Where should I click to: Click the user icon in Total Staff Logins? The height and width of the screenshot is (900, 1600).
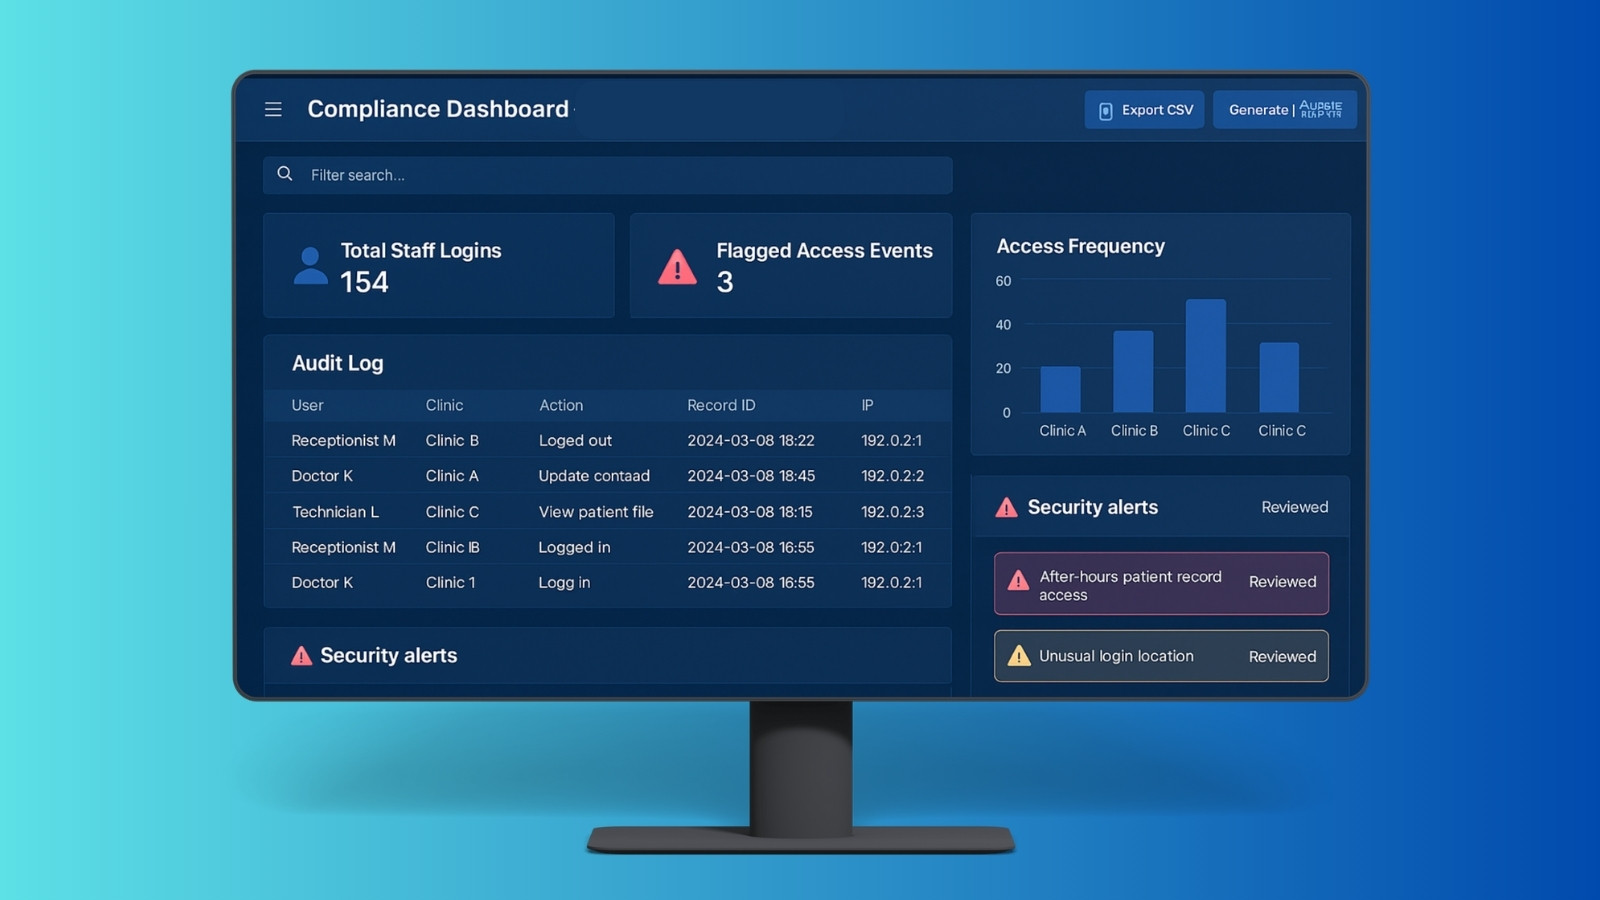310,266
